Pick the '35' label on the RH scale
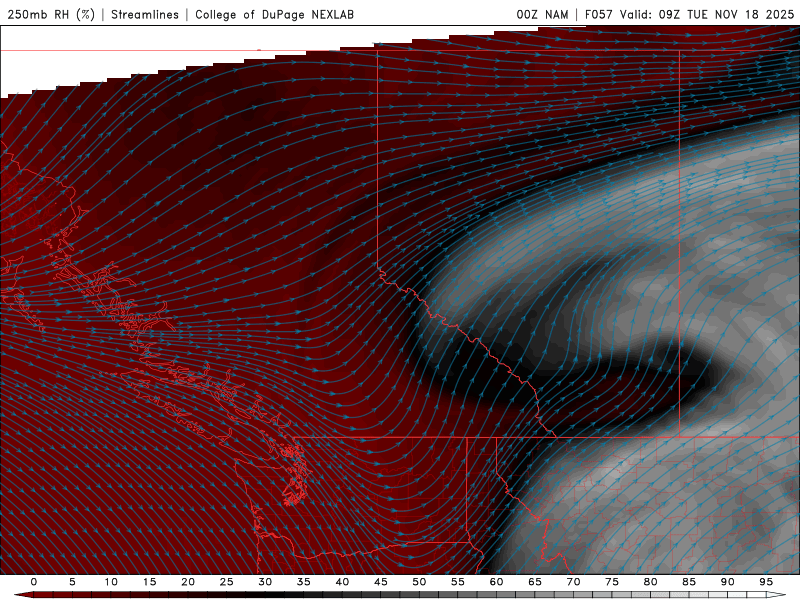 pyautogui.click(x=303, y=582)
